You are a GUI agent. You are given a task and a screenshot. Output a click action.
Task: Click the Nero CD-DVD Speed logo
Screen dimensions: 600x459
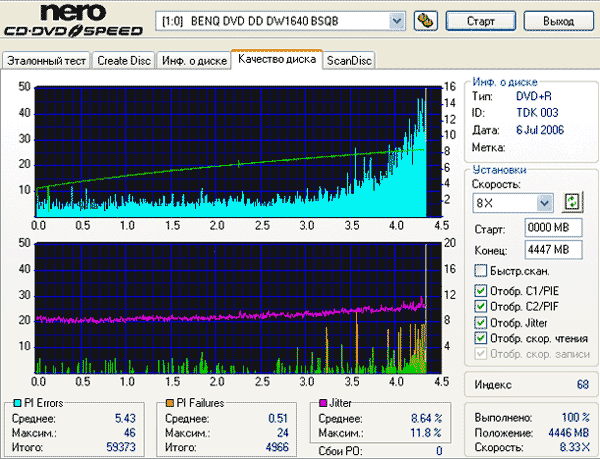point(73,21)
